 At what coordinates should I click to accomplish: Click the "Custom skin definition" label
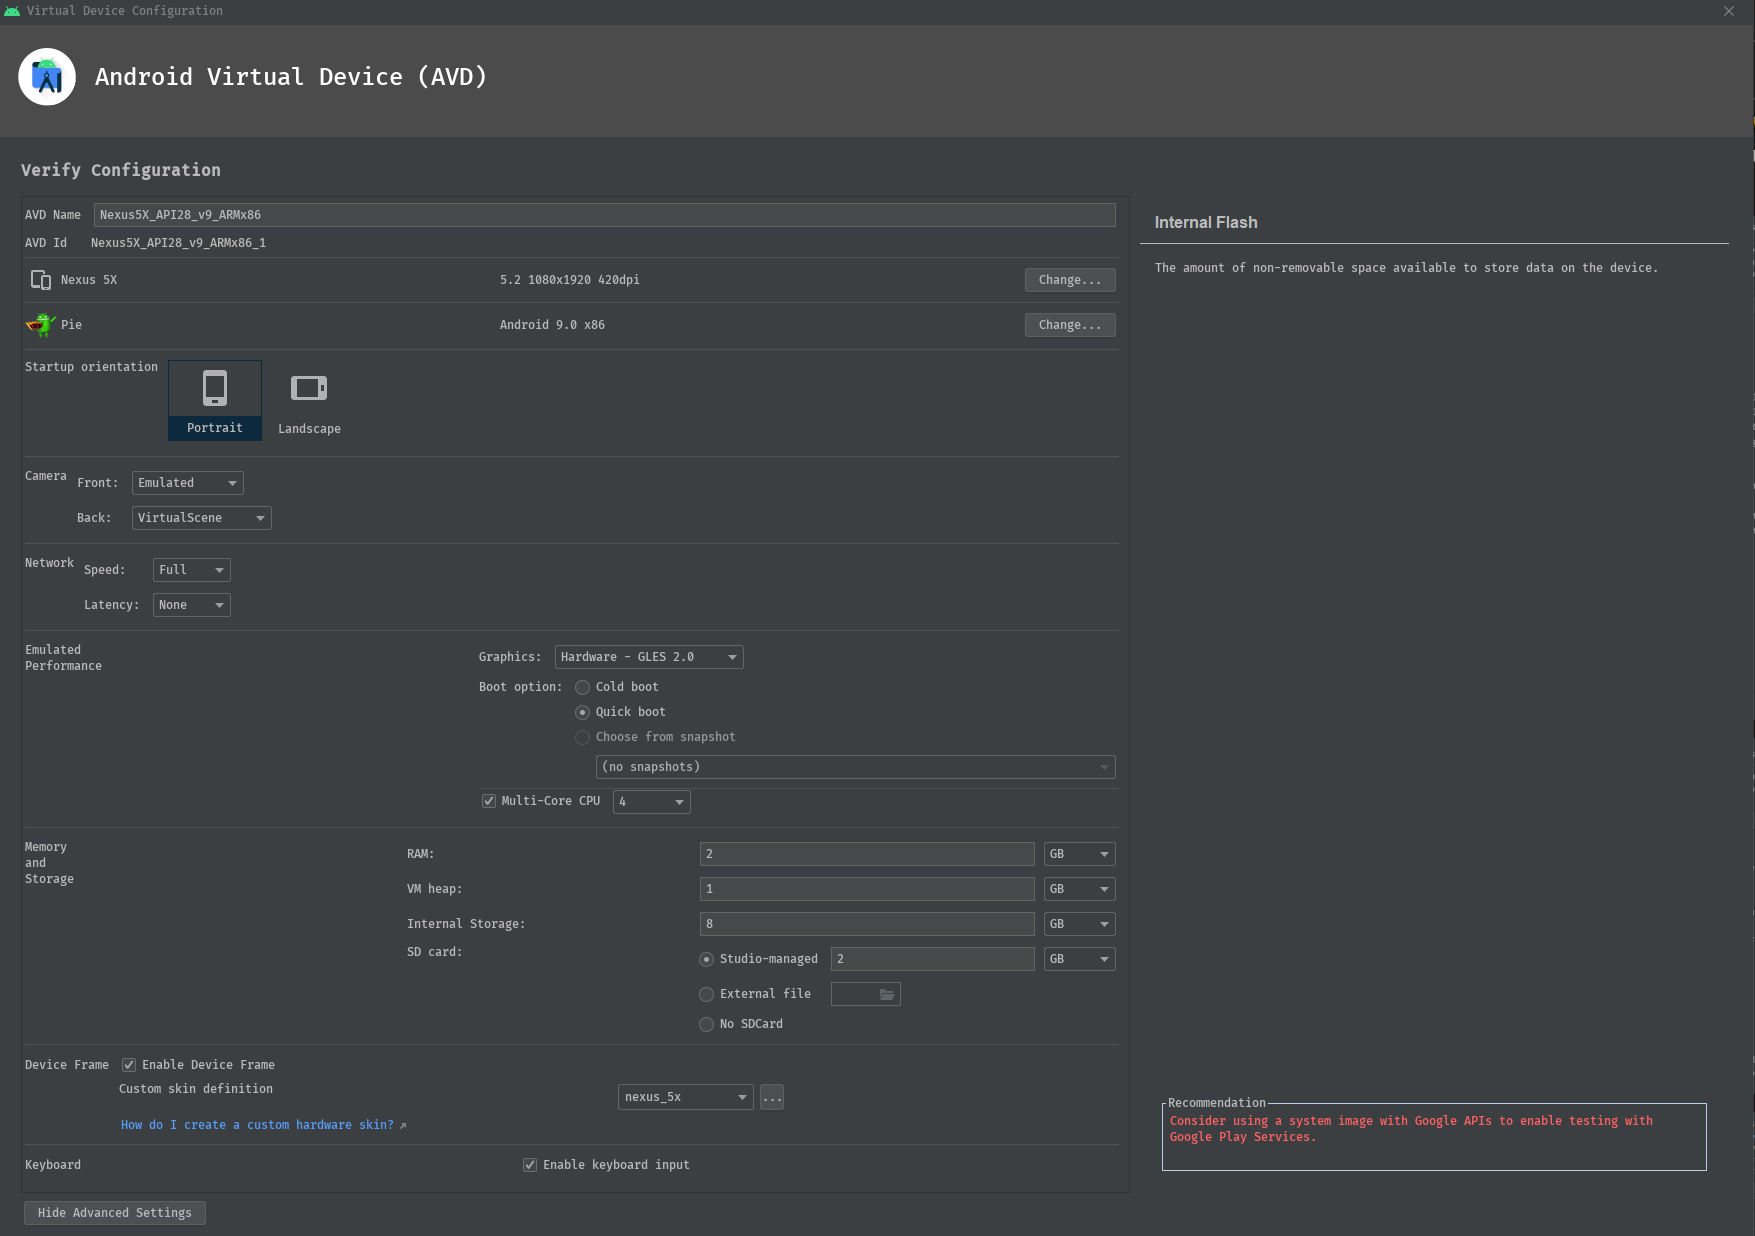coord(196,1089)
